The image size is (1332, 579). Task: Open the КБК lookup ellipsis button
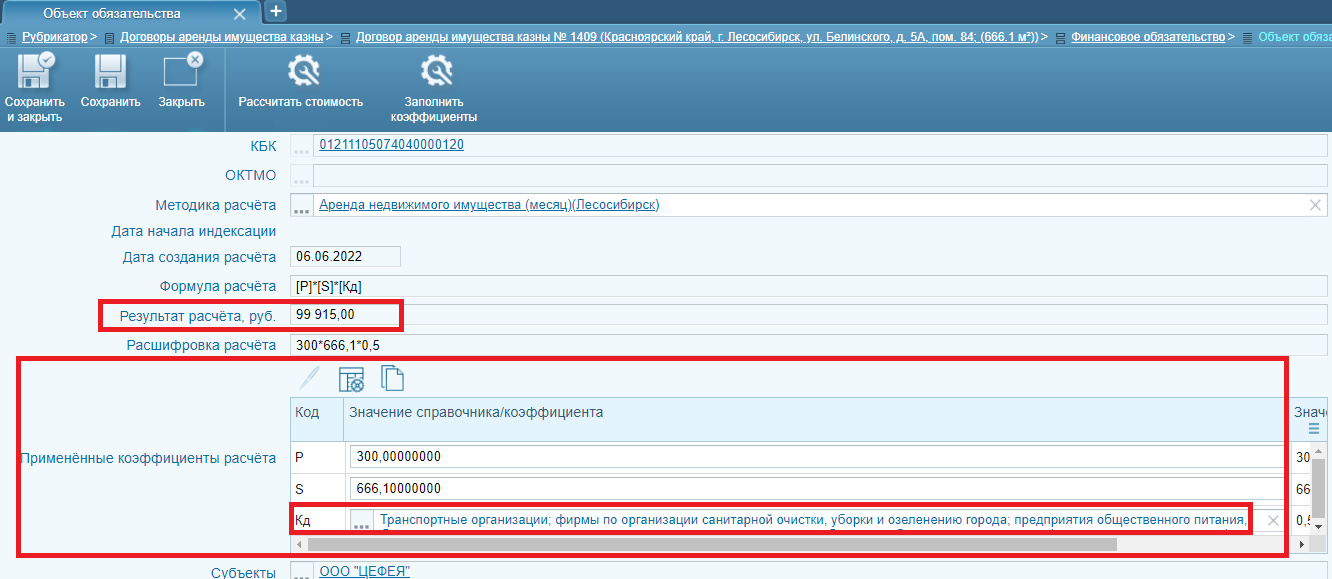point(301,146)
